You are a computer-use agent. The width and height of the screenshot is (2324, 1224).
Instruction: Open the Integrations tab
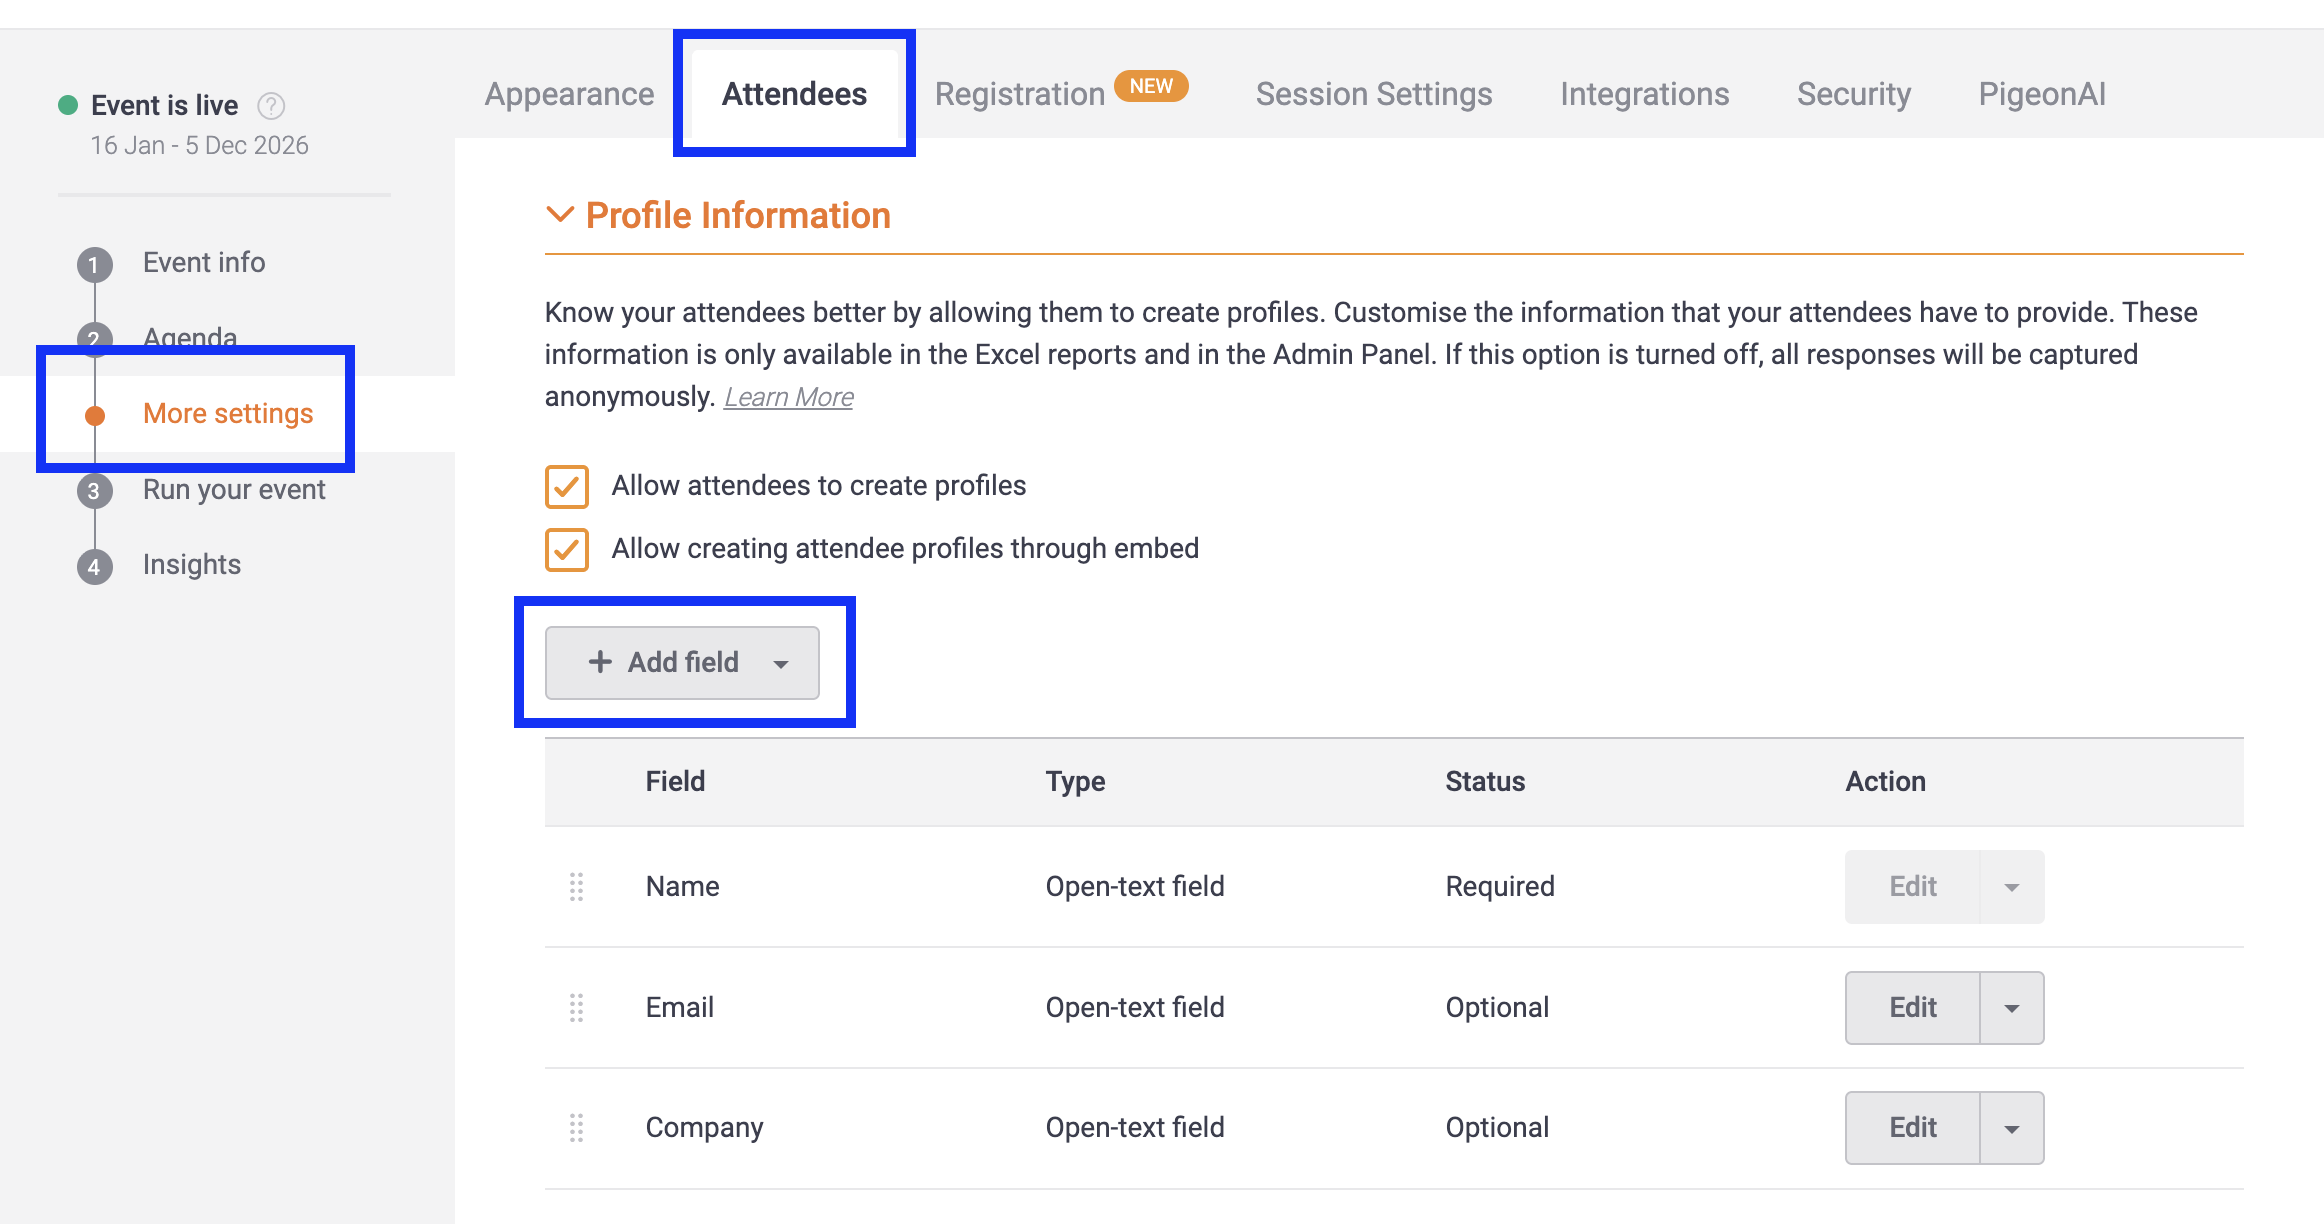click(1645, 94)
